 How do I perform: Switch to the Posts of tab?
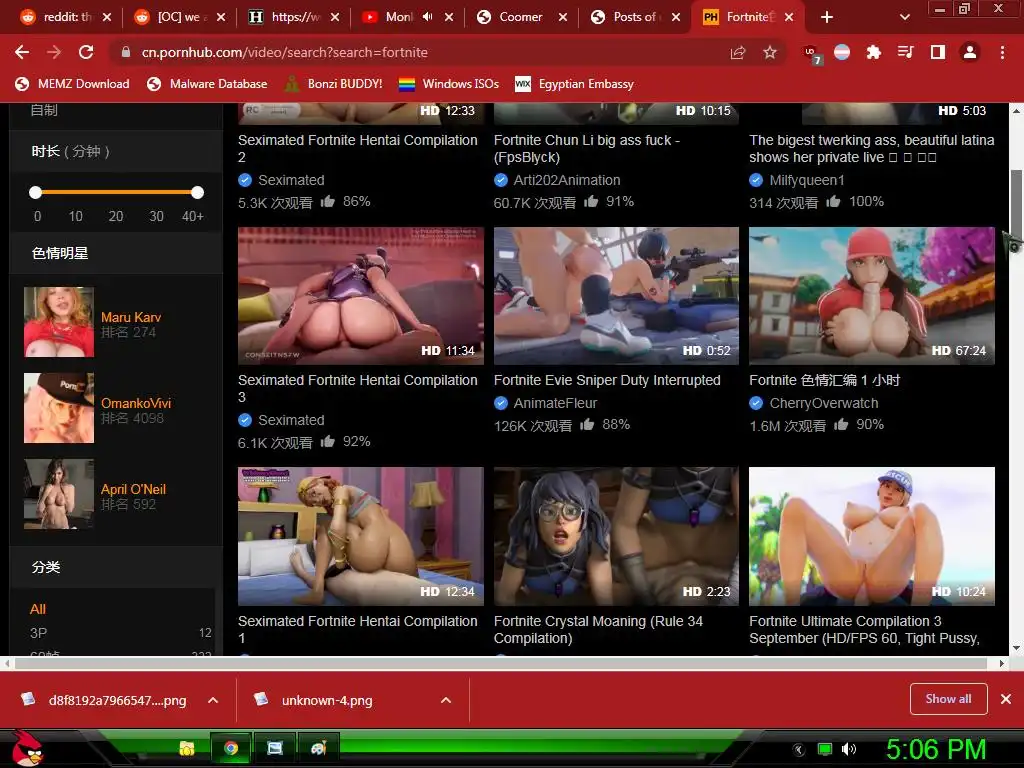click(635, 17)
